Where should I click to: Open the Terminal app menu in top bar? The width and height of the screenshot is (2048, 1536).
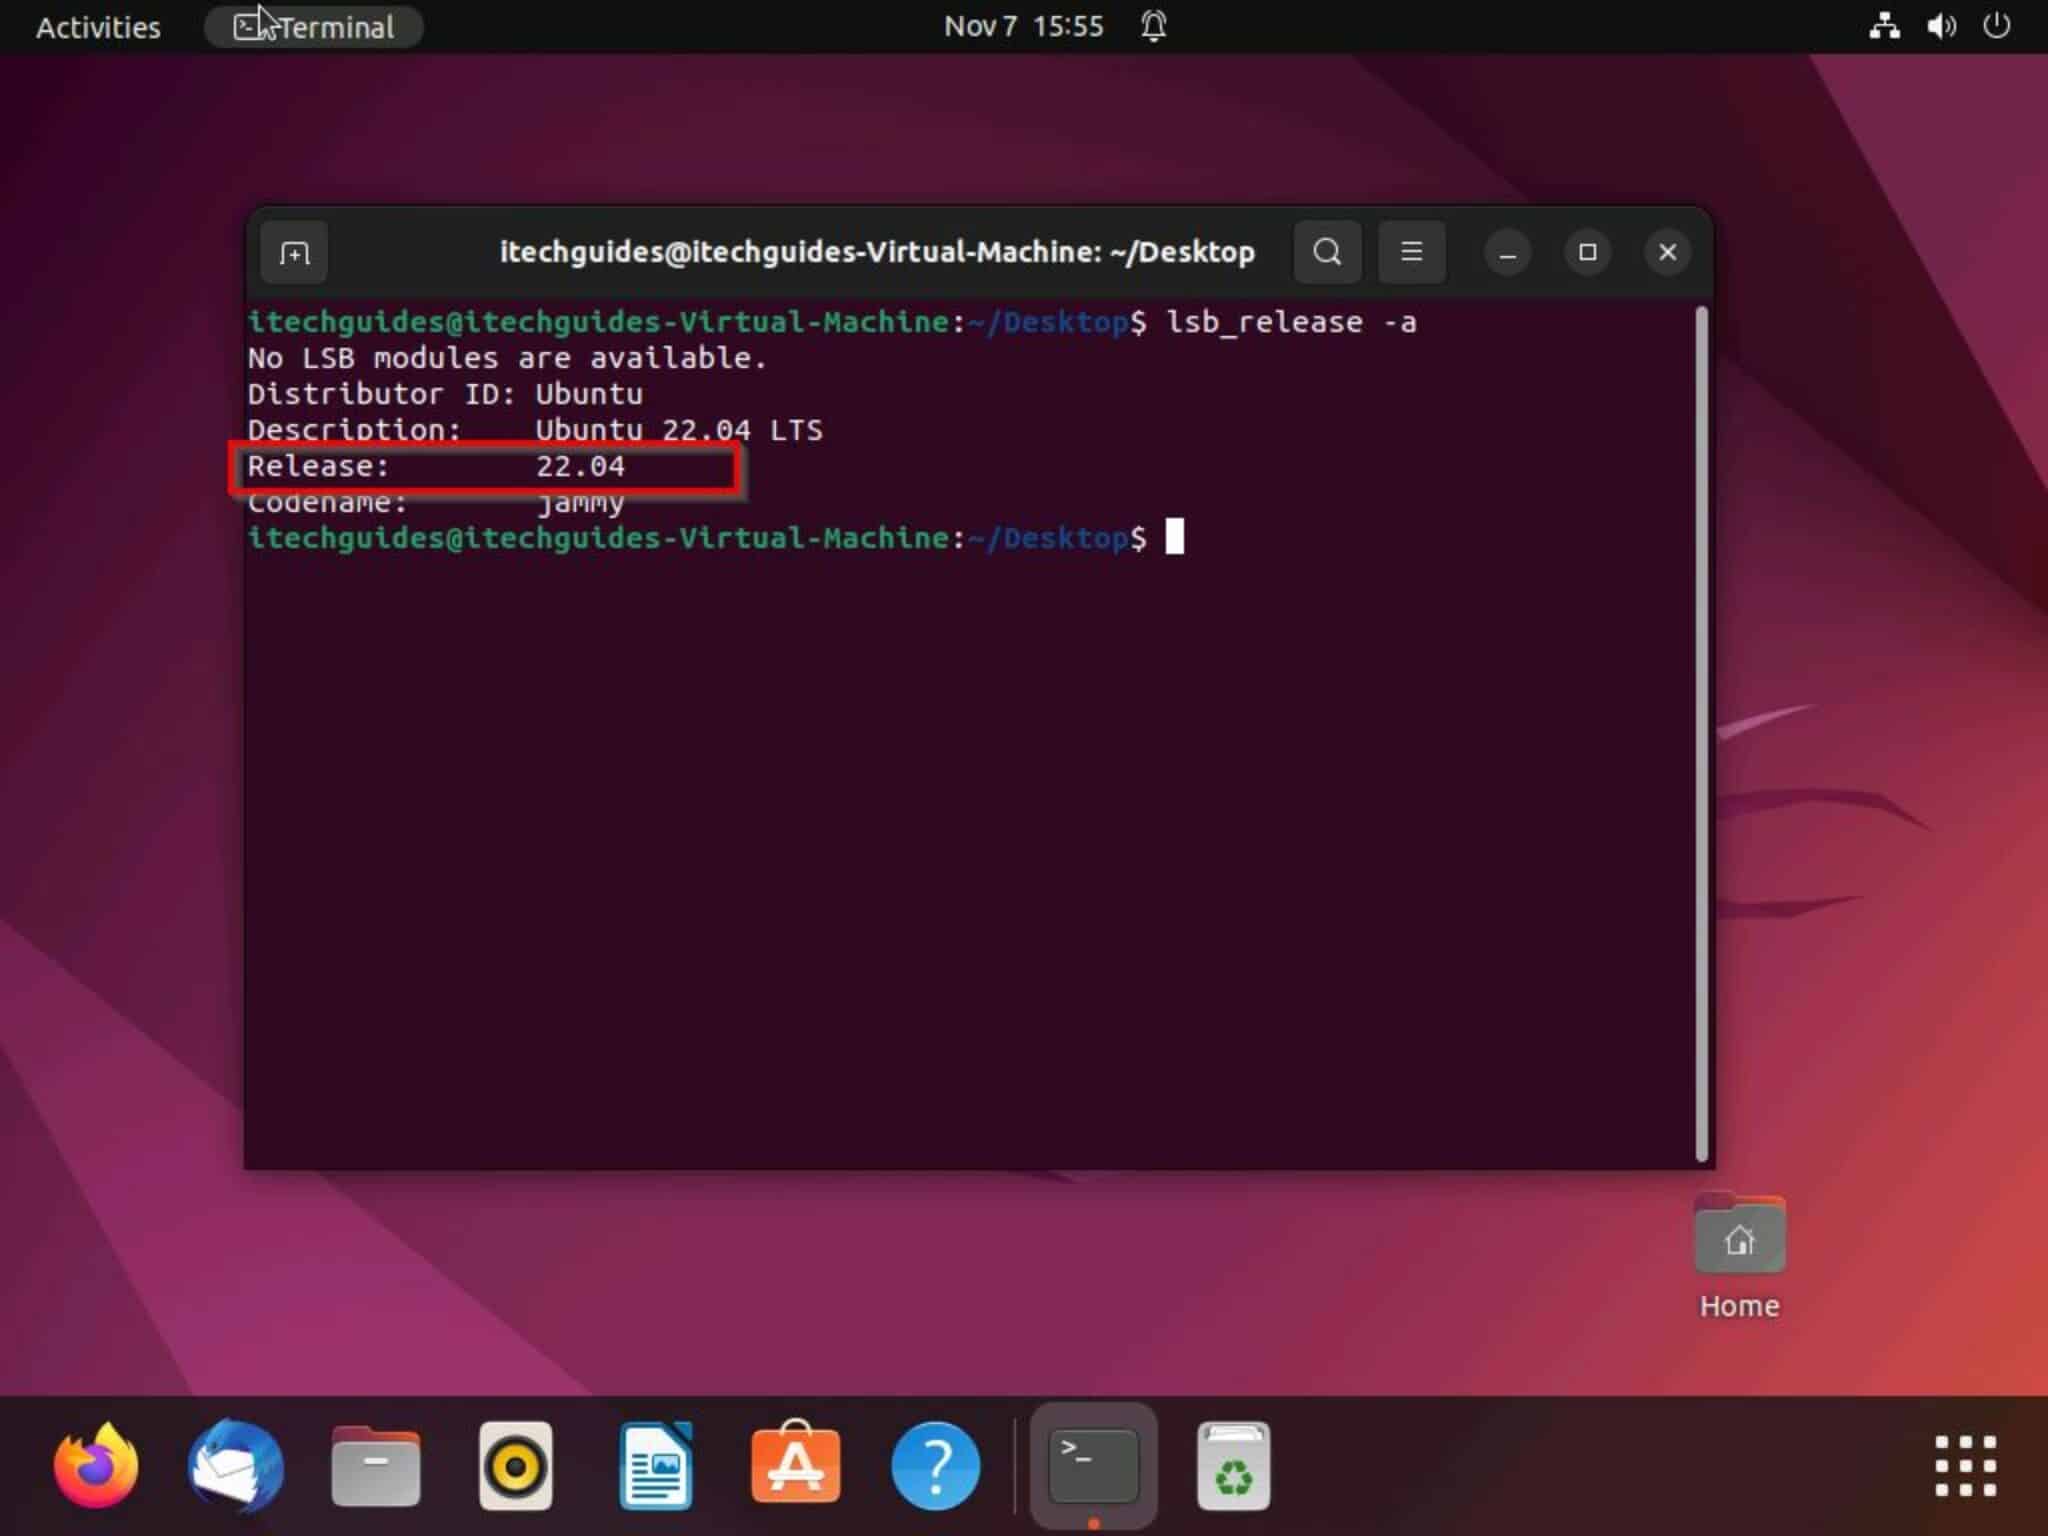pyautogui.click(x=314, y=27)
